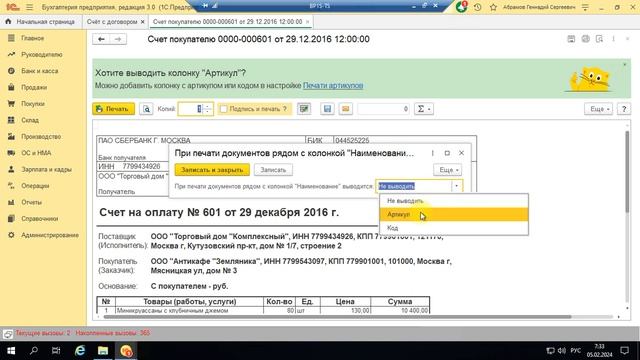Click the Справочники sidebar icon

11,218
